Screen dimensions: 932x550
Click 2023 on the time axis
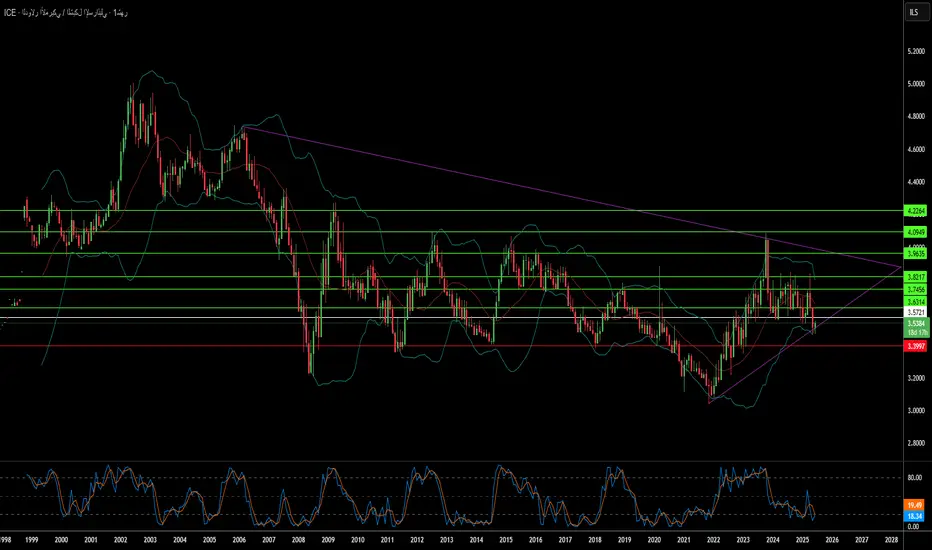tap(743, 540)
